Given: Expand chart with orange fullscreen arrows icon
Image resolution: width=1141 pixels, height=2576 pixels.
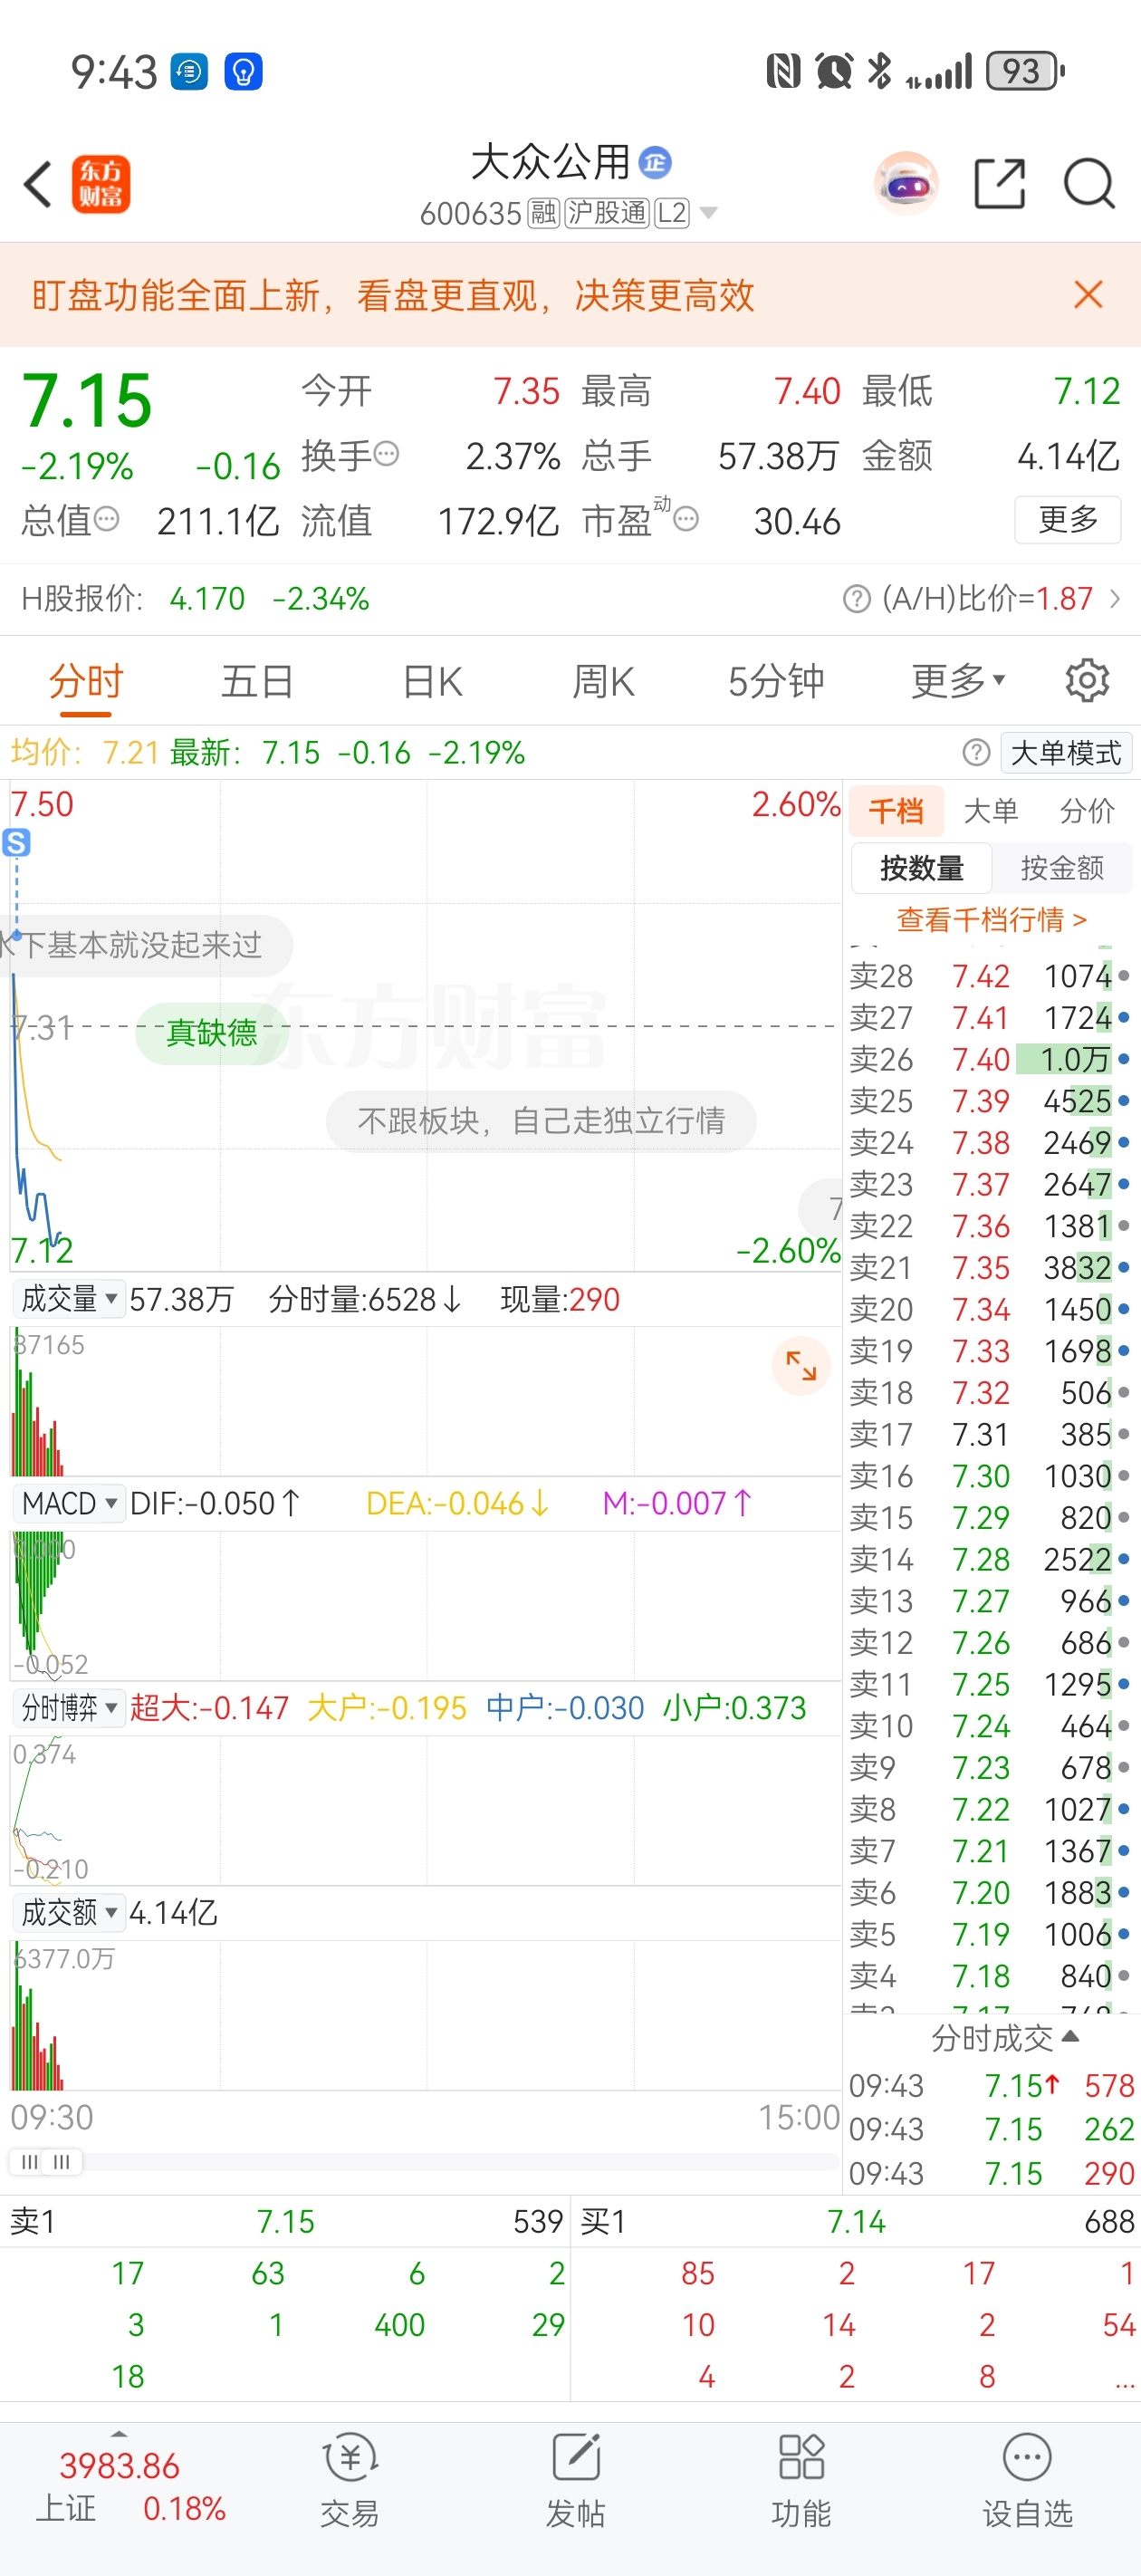Looking at the screenshot, I should click(x=801, y=1365).
